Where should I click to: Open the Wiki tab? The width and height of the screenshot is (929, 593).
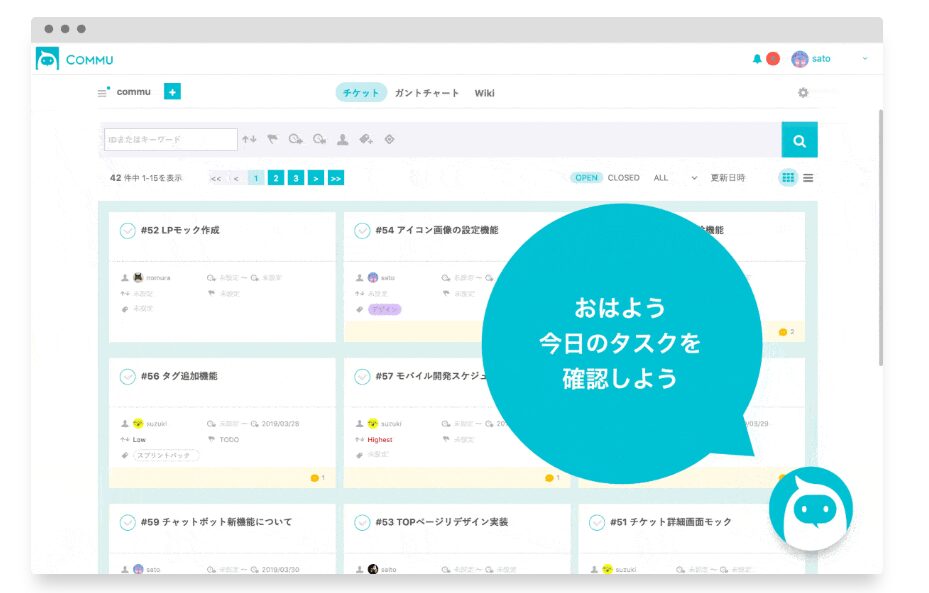click(x=484, y=93)
